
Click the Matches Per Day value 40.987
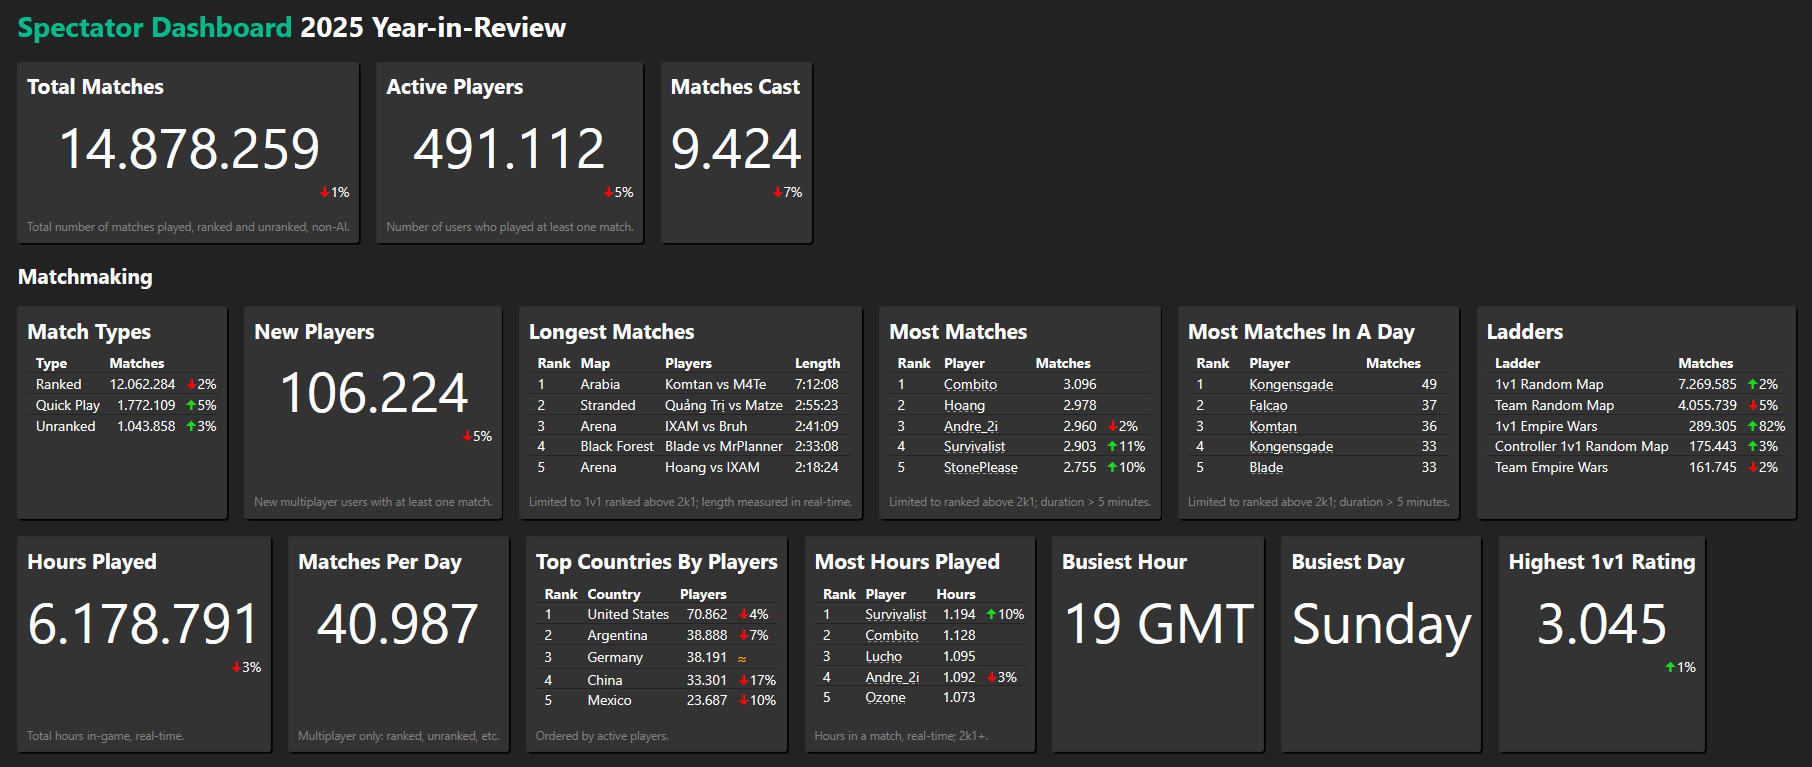[398, 624]
